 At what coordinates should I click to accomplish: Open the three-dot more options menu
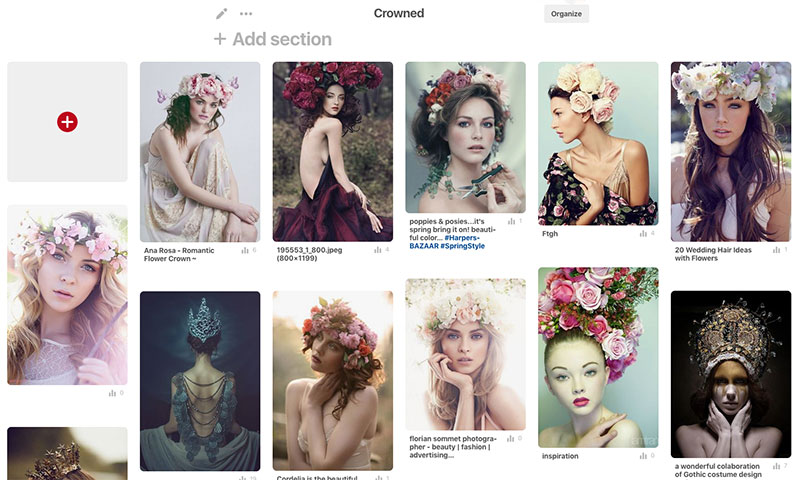(x=246, y=14)
